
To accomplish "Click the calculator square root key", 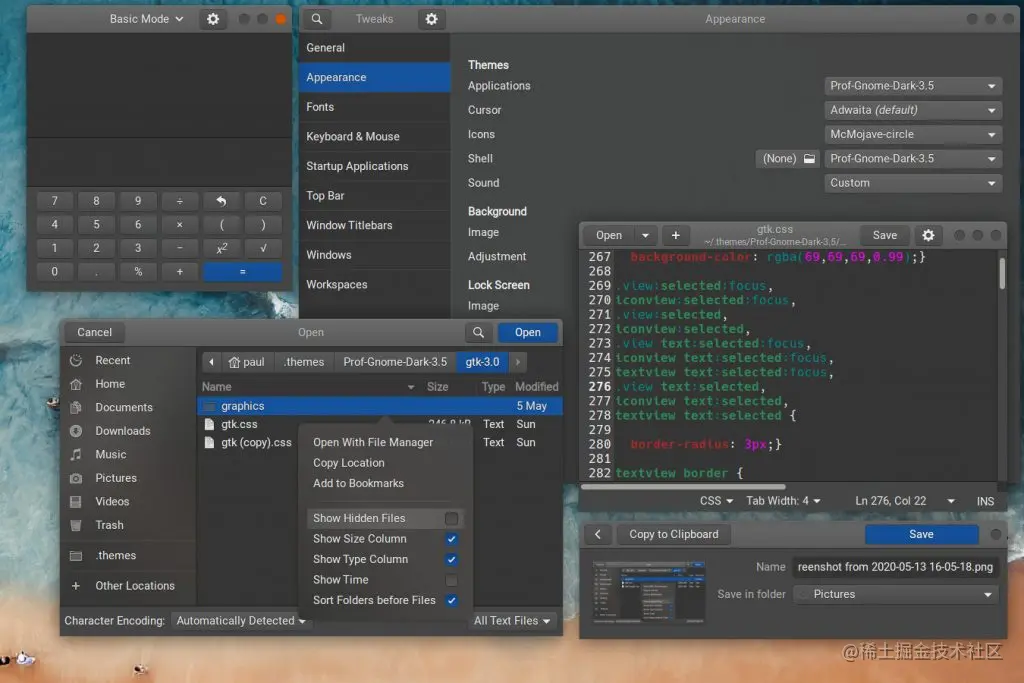I will pyautogui.click(x=263, y=248).
